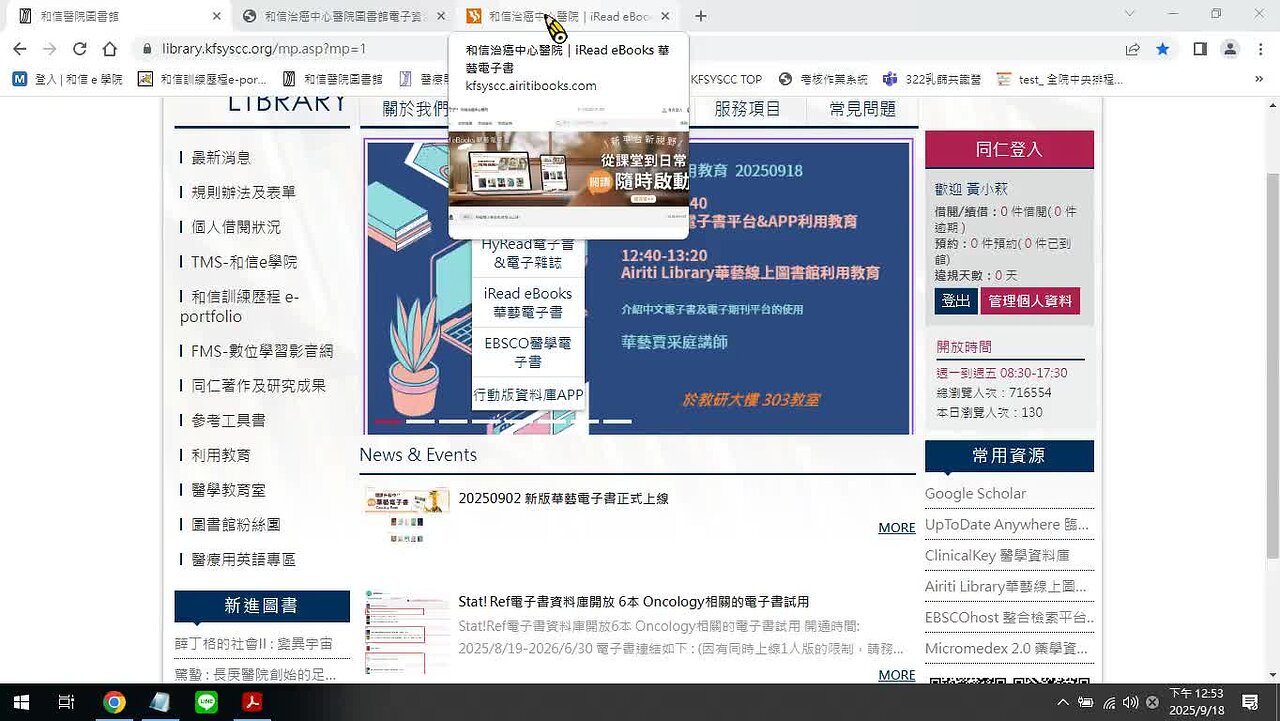
Task: Reload the library page
Action: [x=80, y=48]
